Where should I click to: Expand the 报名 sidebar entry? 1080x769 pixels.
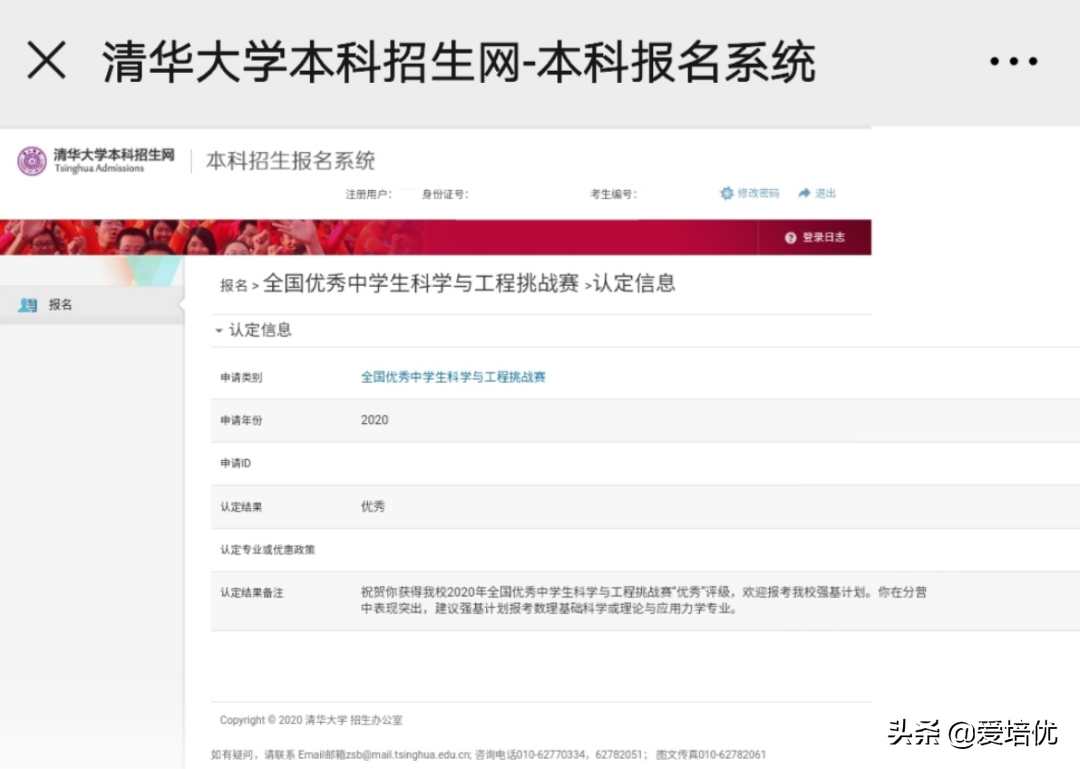point(58,305)
